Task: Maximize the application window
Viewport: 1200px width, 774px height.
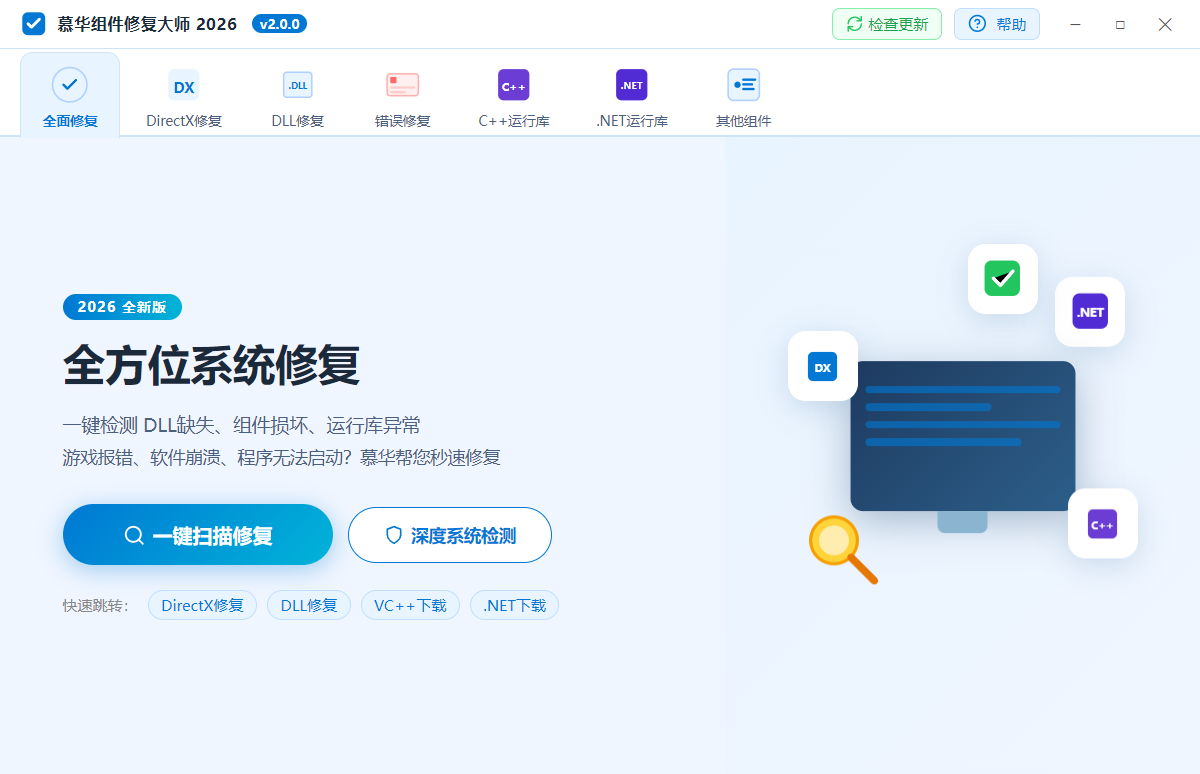Action: [1120, 24]
